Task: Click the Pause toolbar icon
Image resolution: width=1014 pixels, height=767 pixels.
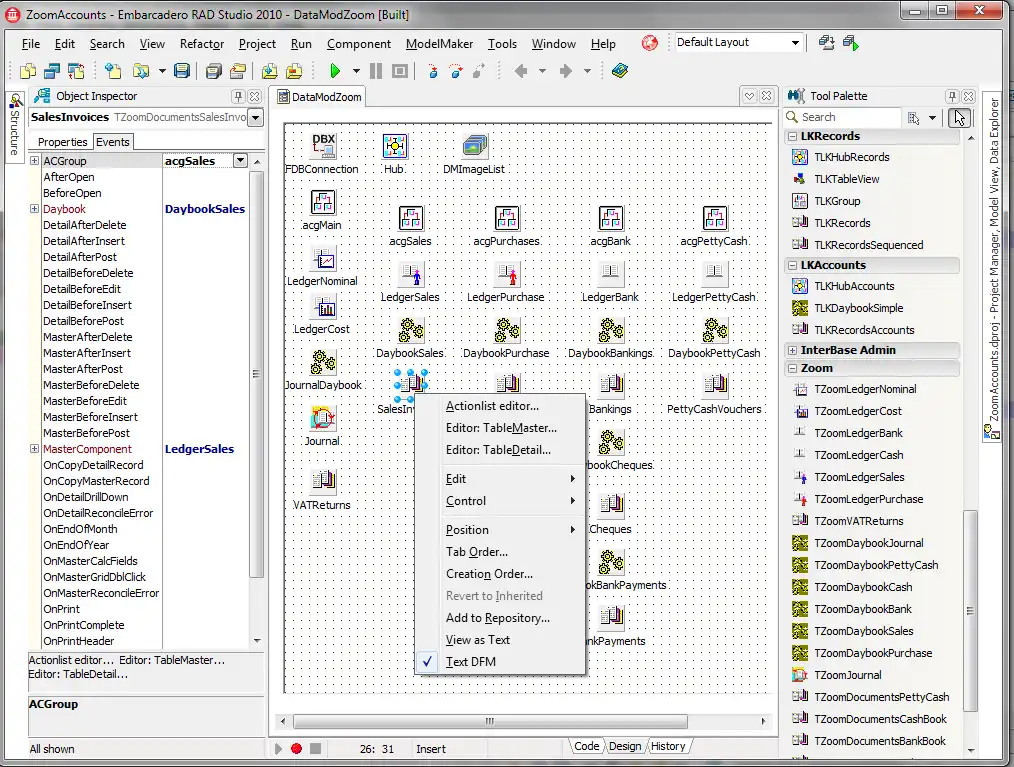Action: [376, 70]
